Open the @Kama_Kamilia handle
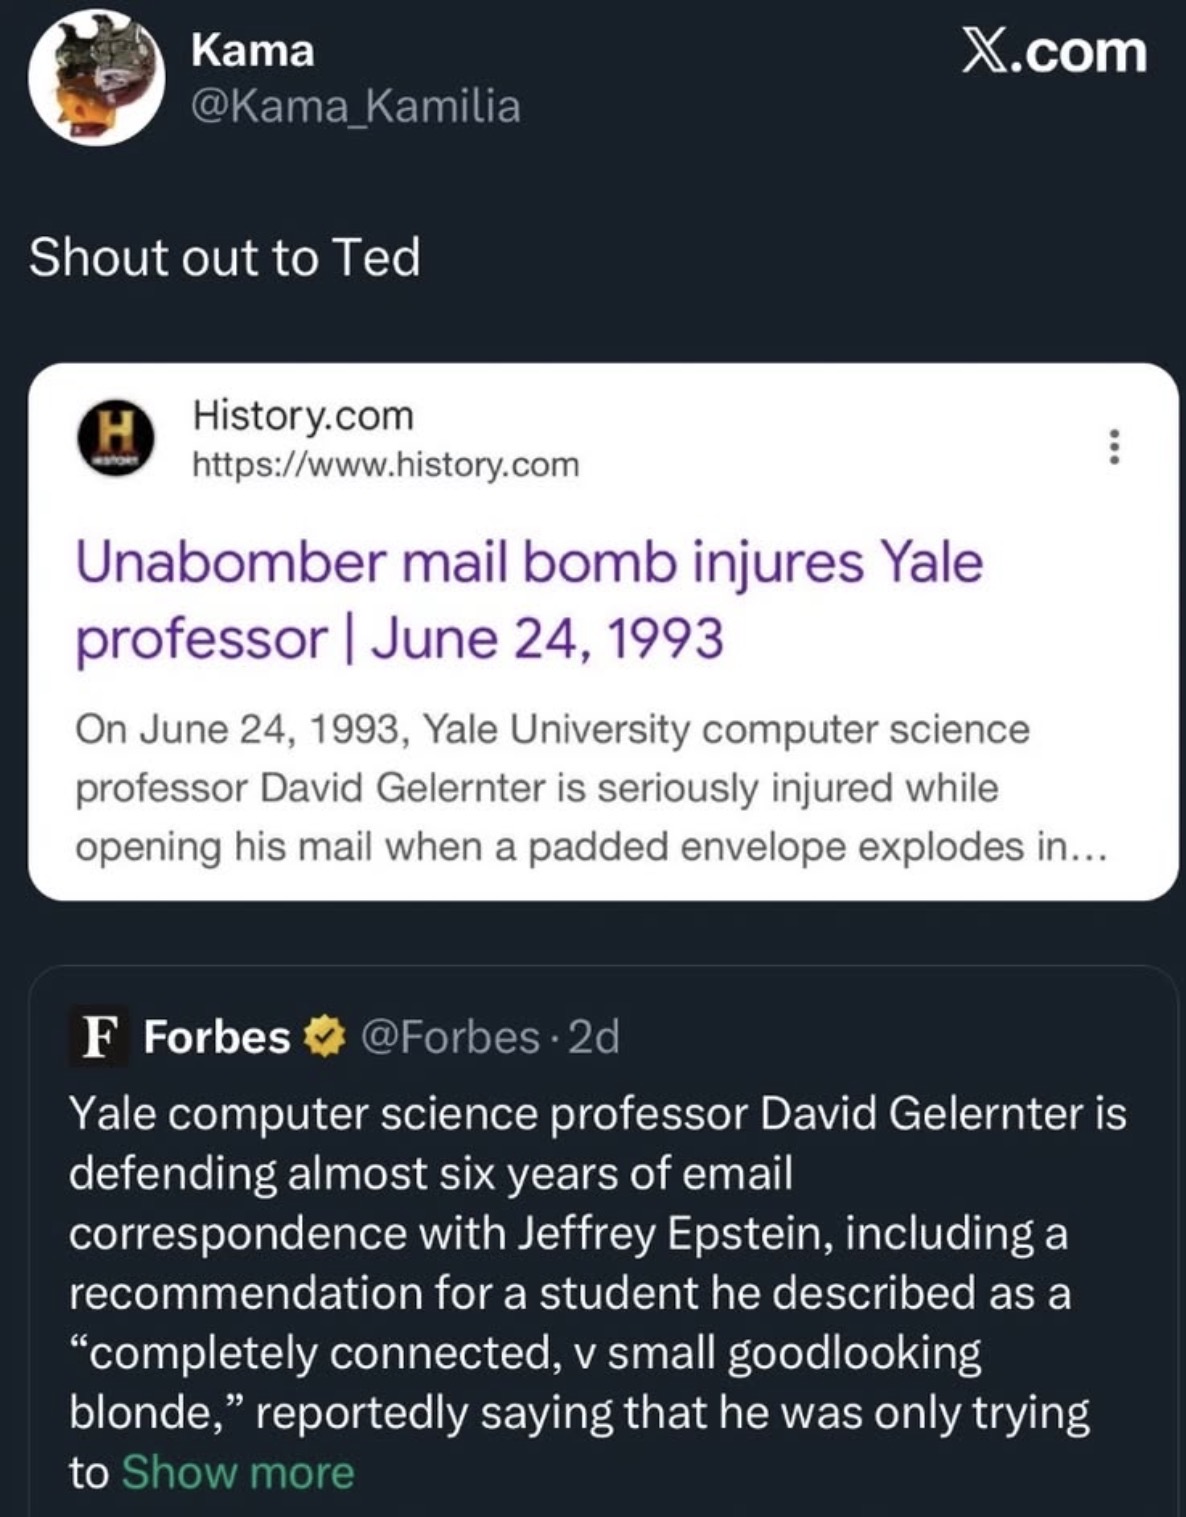This screenshot has width=1186, height=1517. coord(355,106)
